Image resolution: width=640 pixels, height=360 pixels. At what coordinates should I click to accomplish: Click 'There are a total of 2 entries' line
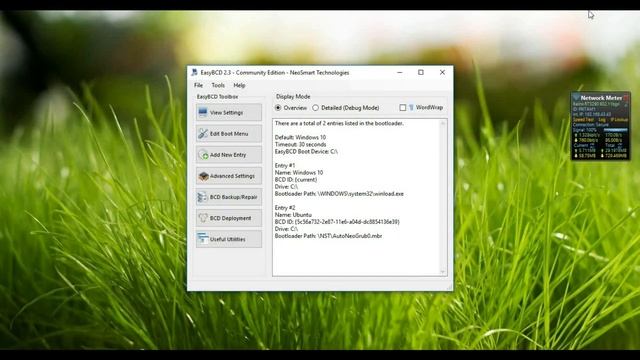tap(339, 123)
